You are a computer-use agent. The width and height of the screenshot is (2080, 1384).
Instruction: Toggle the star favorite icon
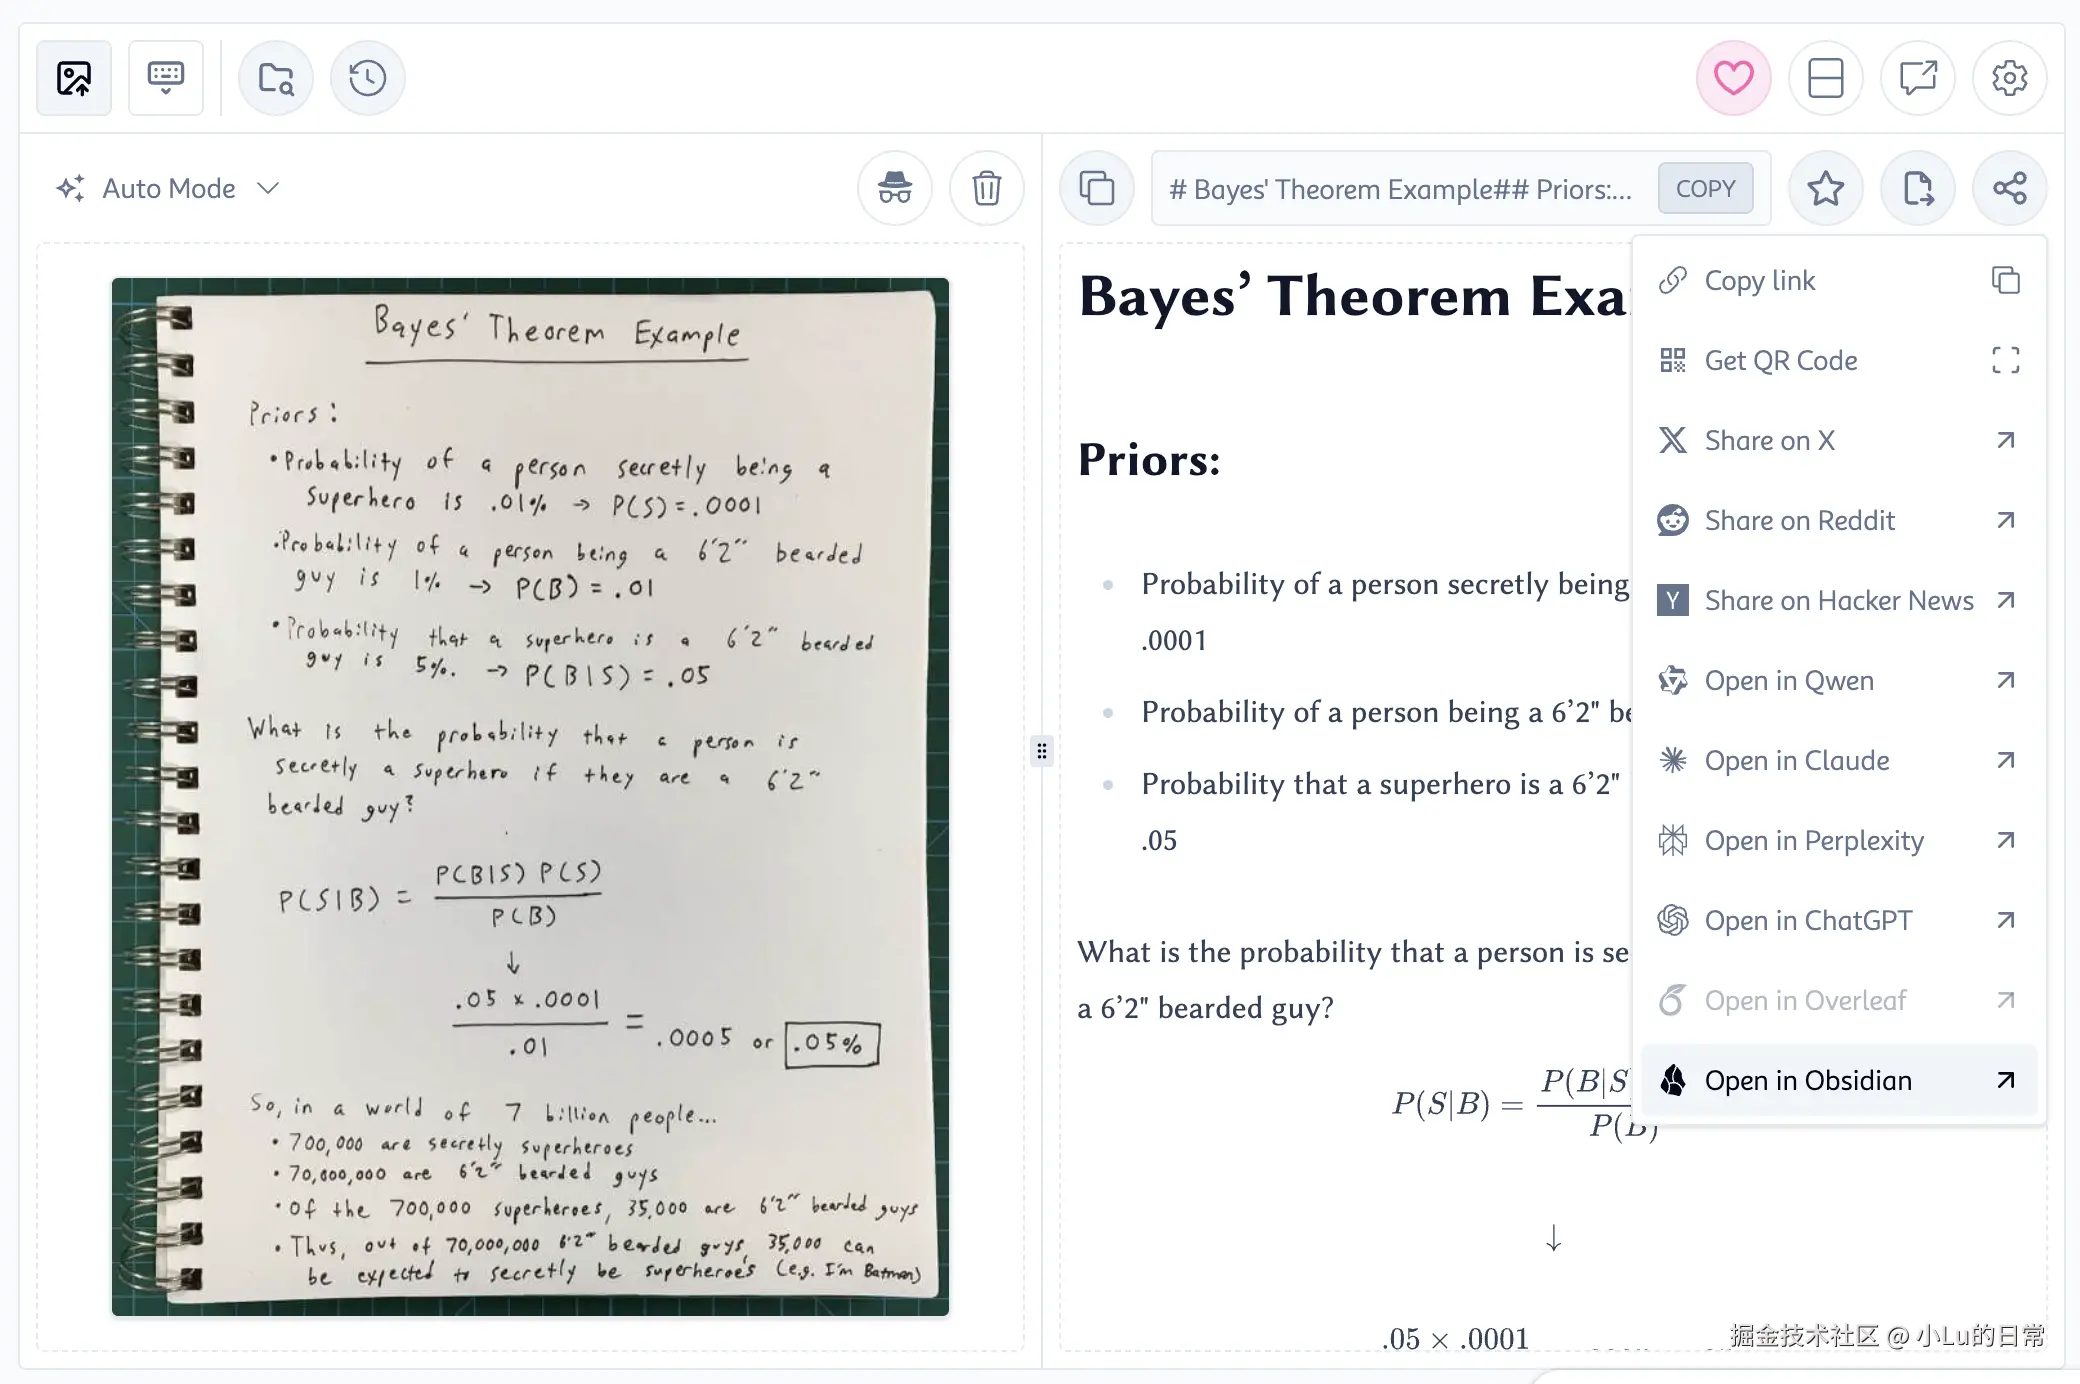click(x=1825, y=188)
